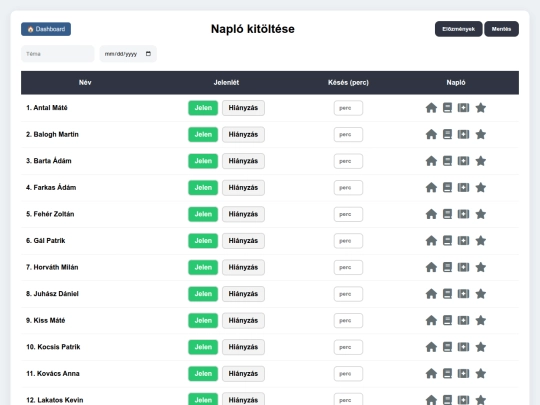Click the Késés (perc) column header
This screenshot has width=540, height=405.
click(x=348, y=83)
